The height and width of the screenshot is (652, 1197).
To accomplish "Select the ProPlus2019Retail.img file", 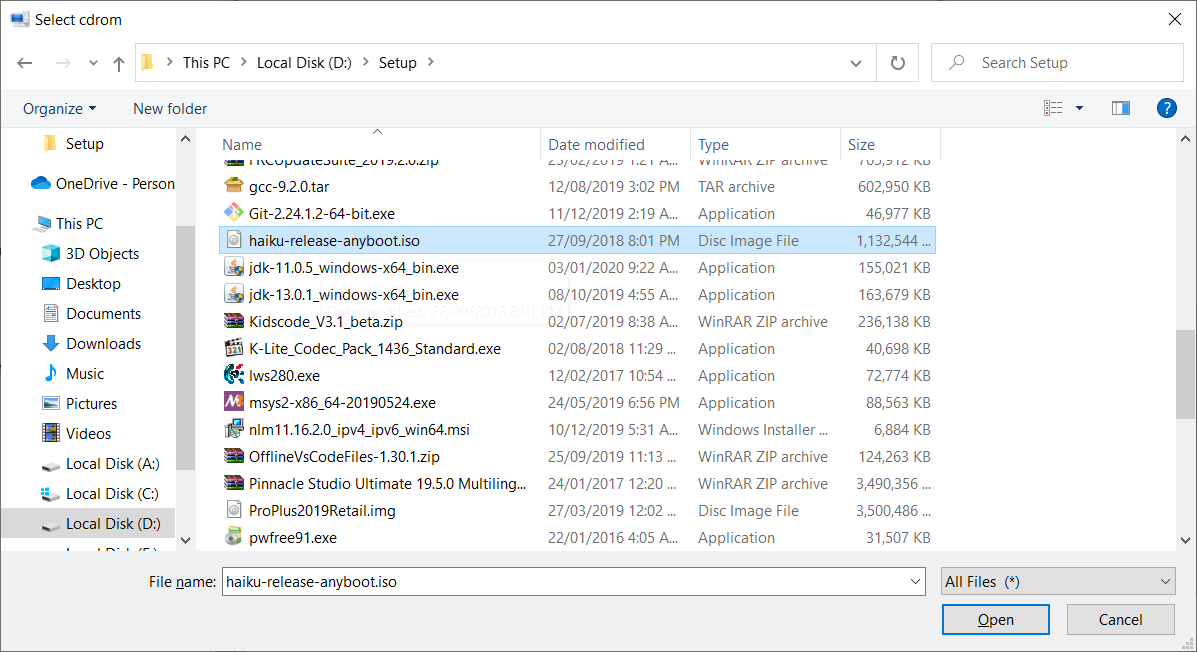I will [x=322, y=511].
